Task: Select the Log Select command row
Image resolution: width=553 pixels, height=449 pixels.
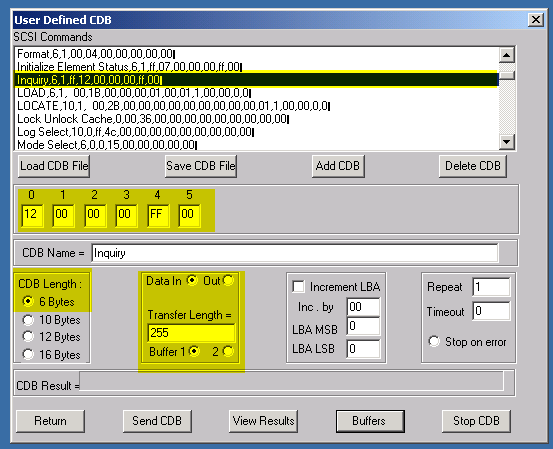Action: pyautogui.click(x=256, y=132)
